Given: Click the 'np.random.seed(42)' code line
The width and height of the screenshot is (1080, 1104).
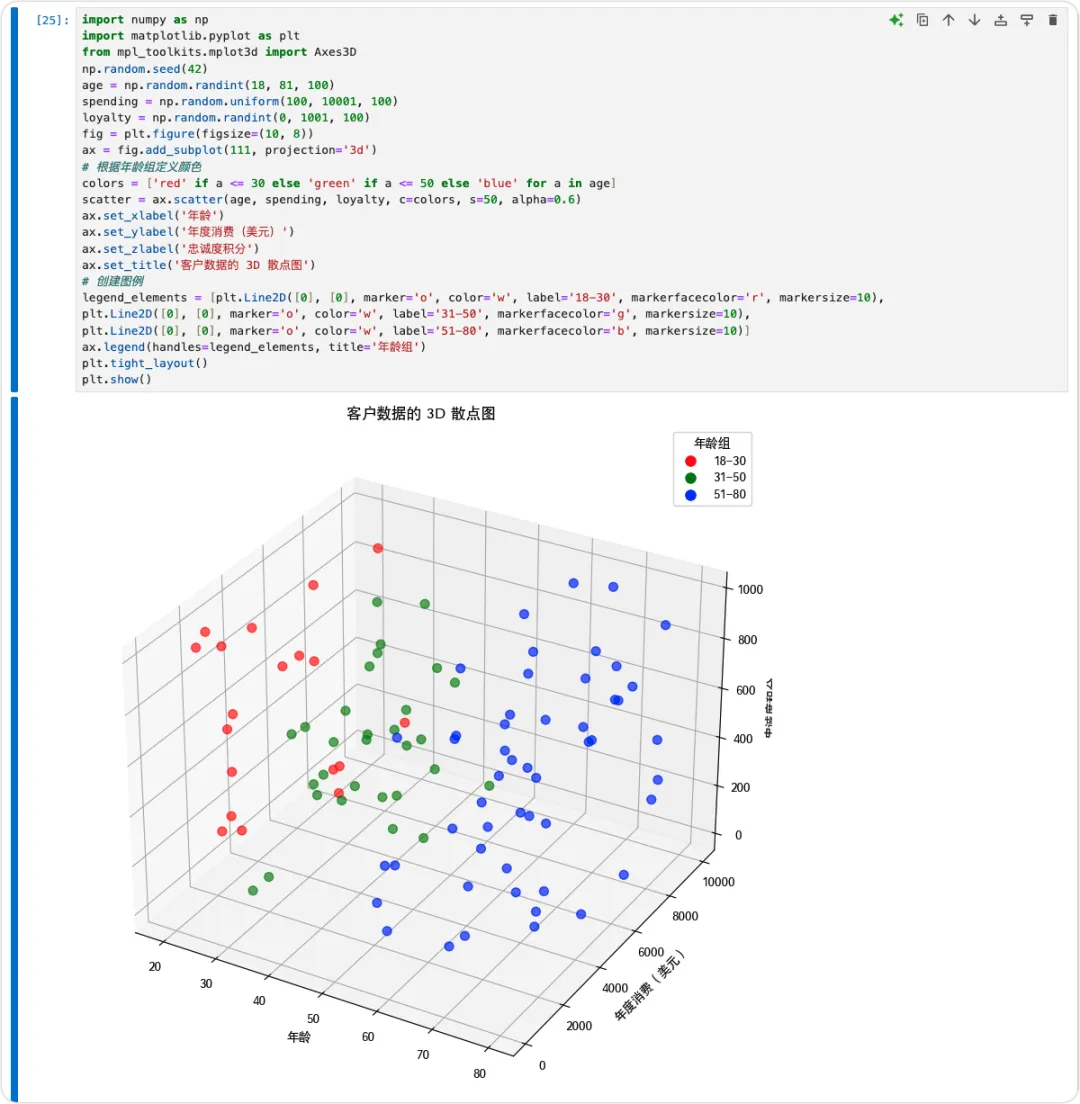Looking at the screenshot, I should (144, 69).
